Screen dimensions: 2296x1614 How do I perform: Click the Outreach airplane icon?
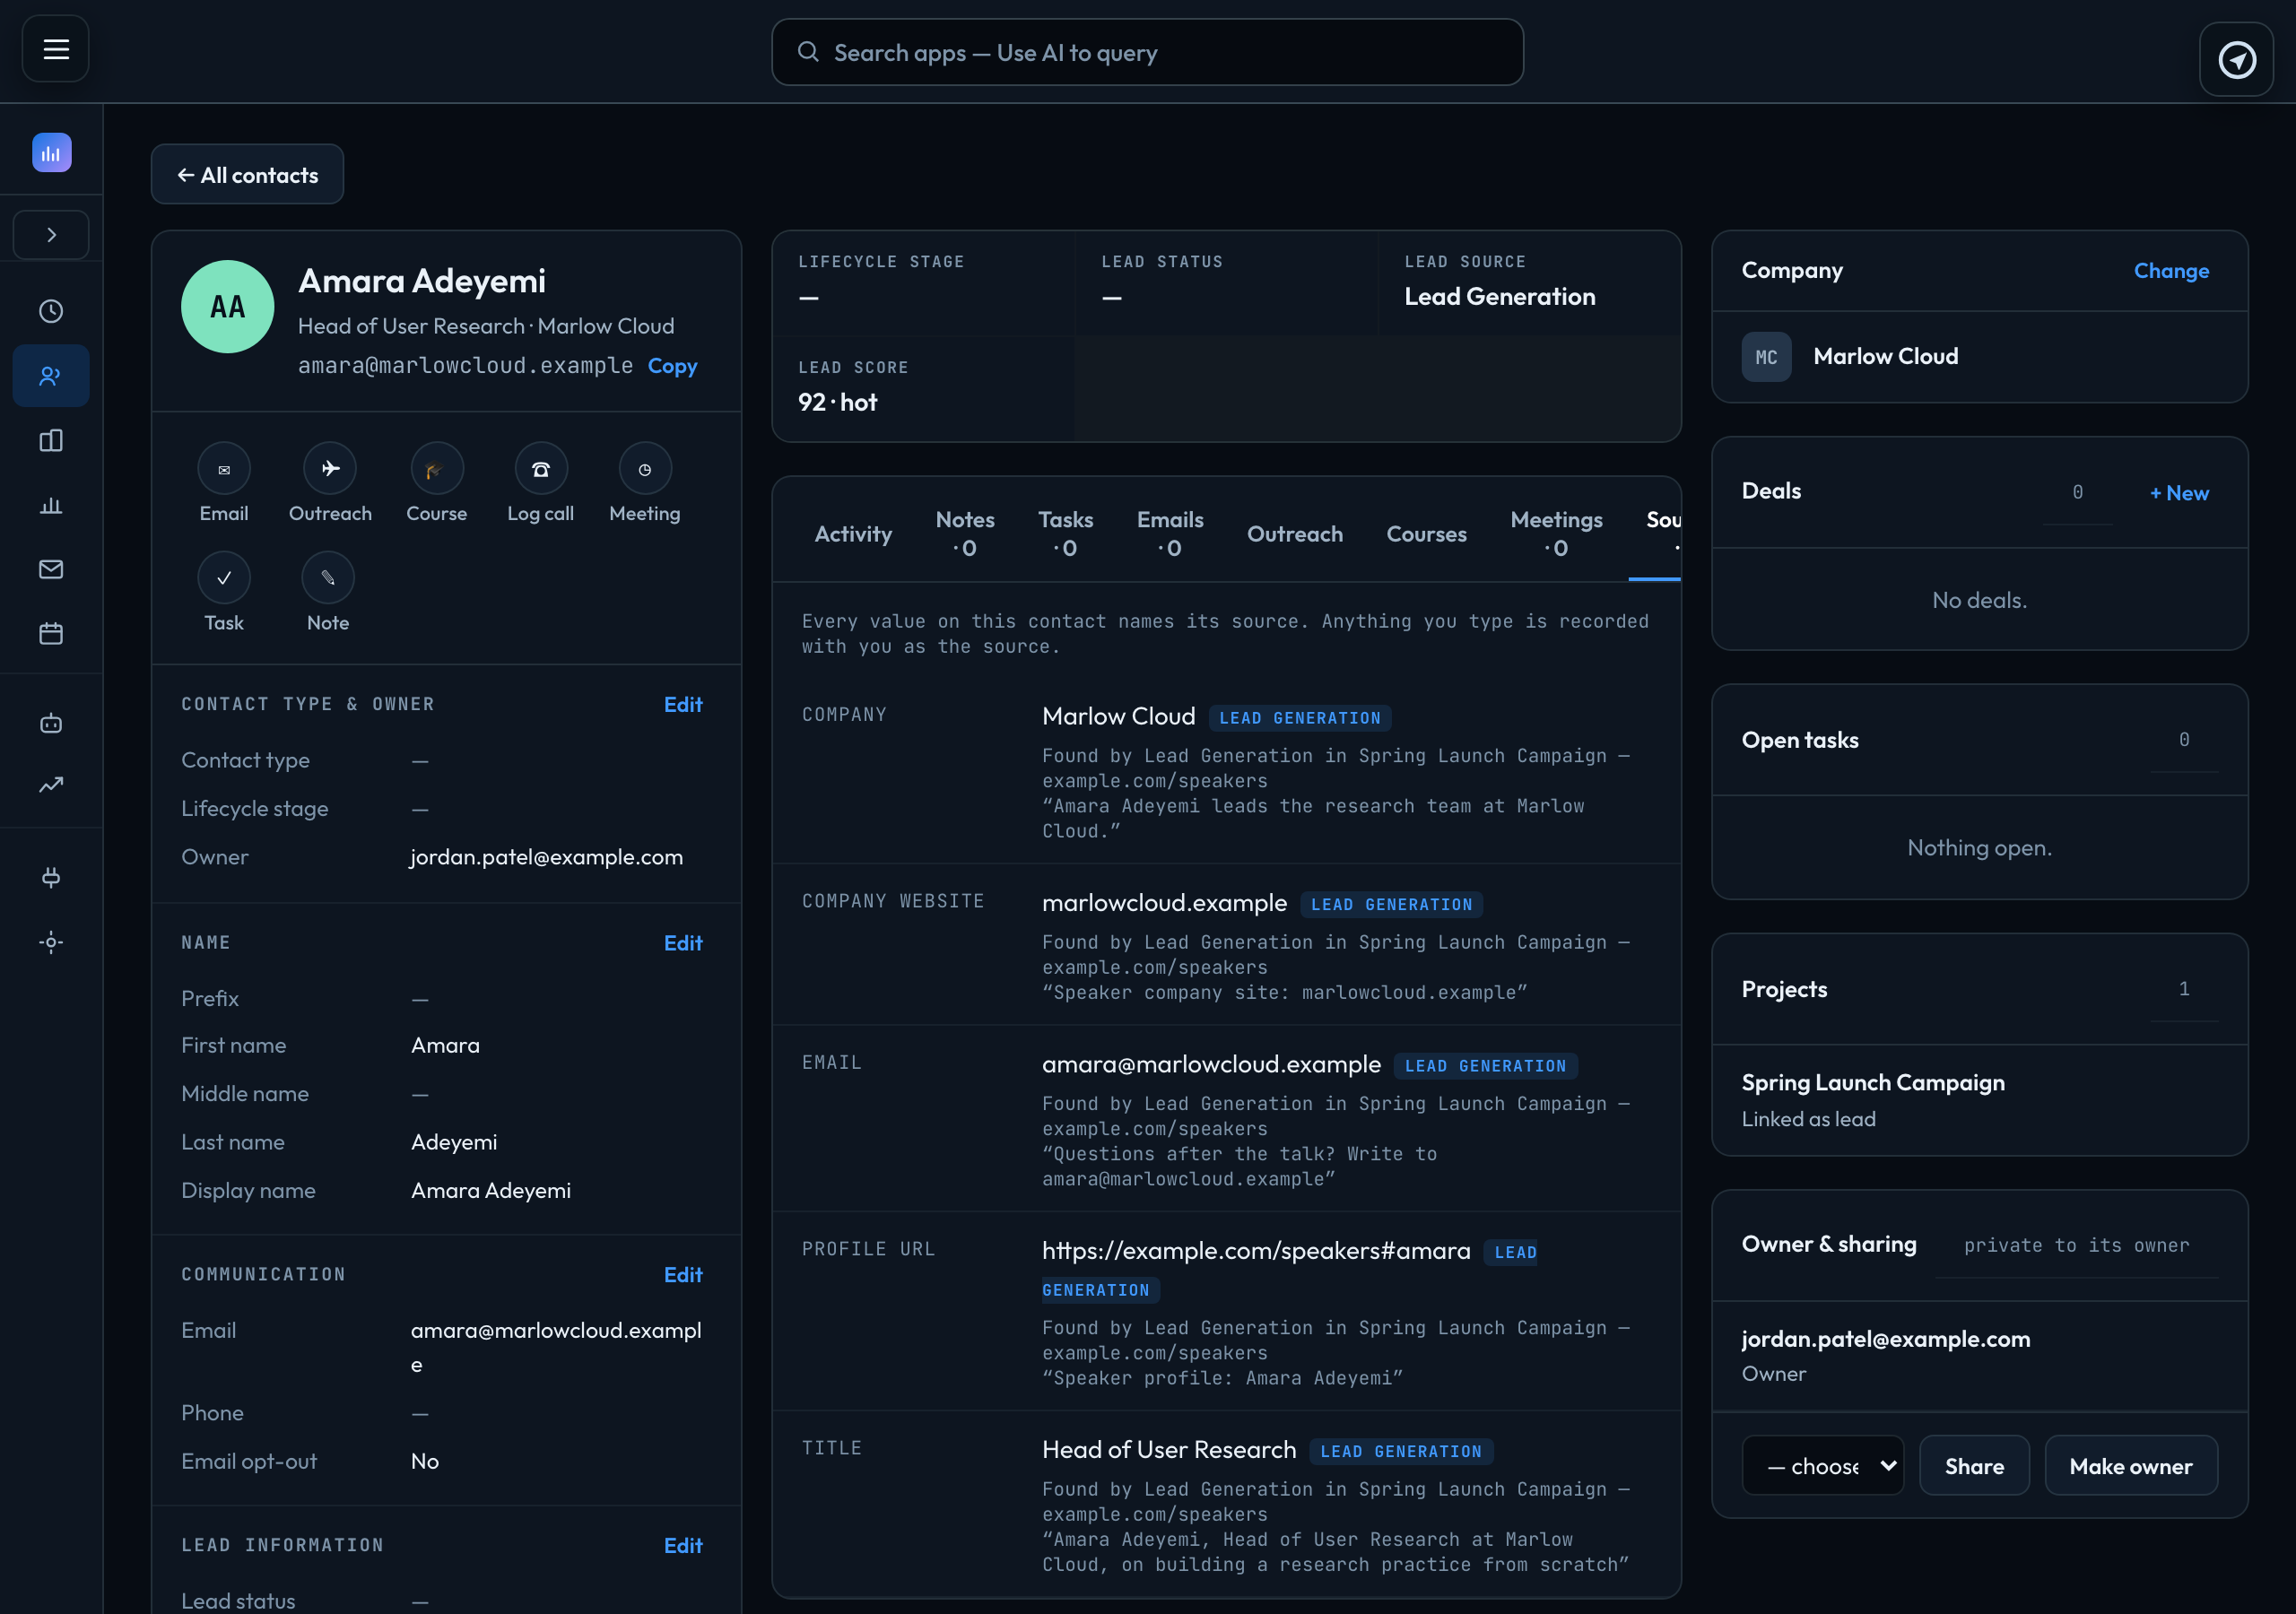click(x=330, y=468)
